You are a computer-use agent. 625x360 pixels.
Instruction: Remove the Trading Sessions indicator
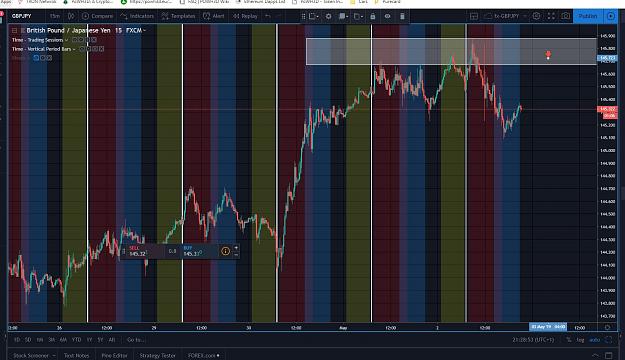(x=94, y=40)
